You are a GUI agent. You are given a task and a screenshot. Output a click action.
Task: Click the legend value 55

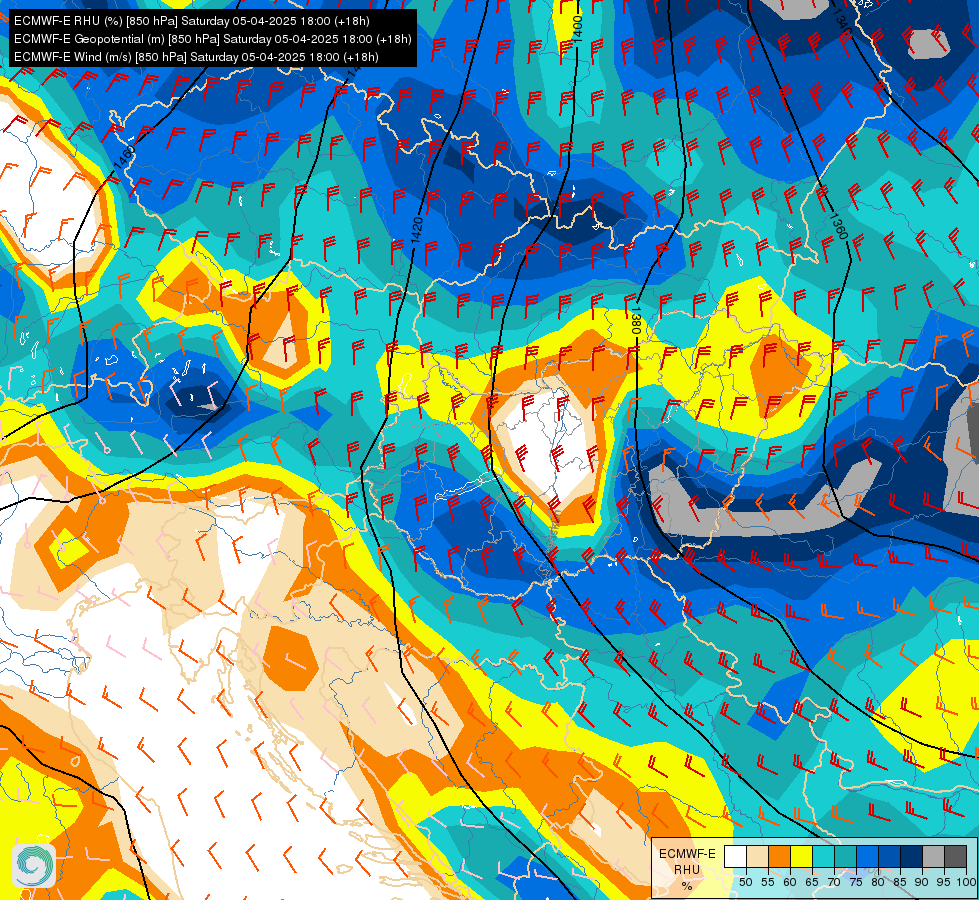click(x=767, y=882)
